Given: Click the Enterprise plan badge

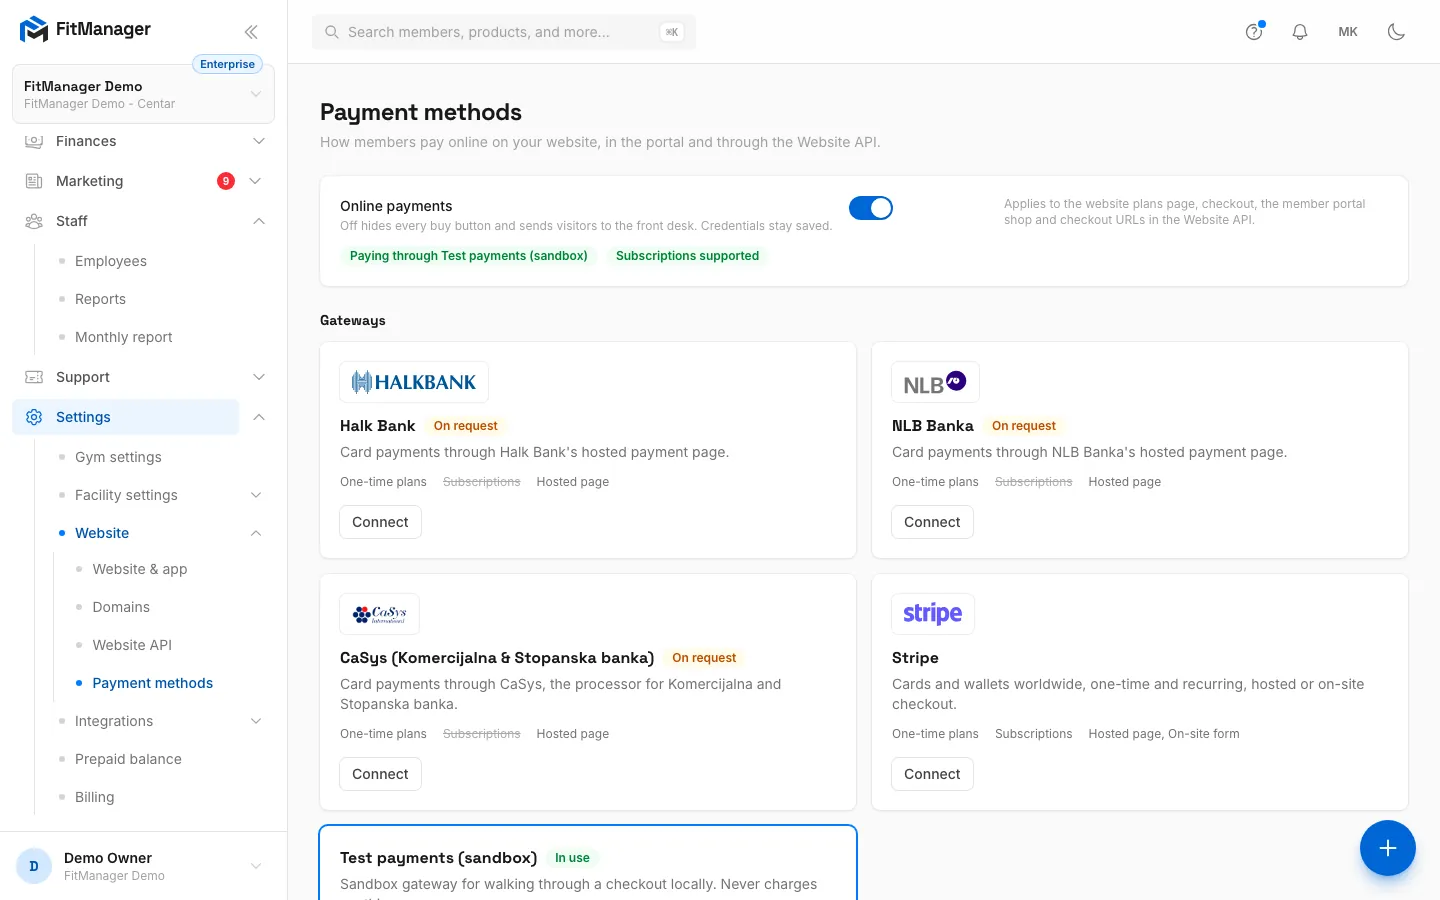Looking at the screenshot, I should click(x=227, y=64).
